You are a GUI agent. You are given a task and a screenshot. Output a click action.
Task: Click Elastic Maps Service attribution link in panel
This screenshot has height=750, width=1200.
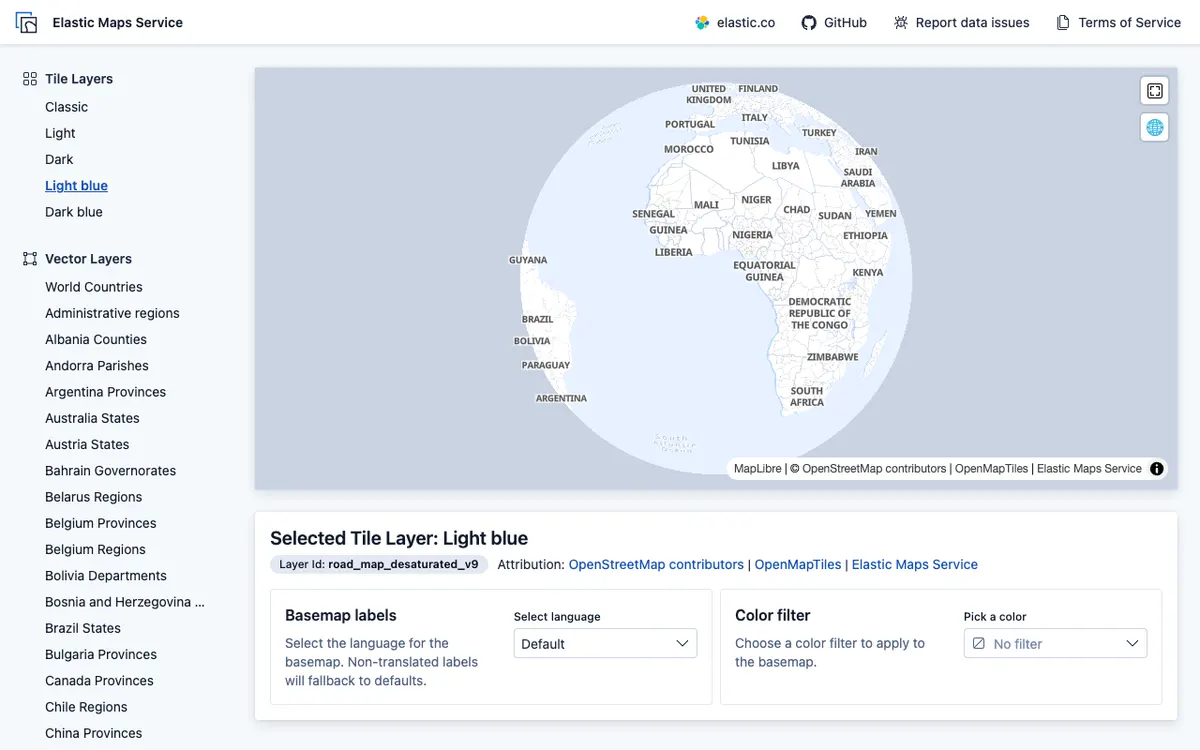click(915, 564)
